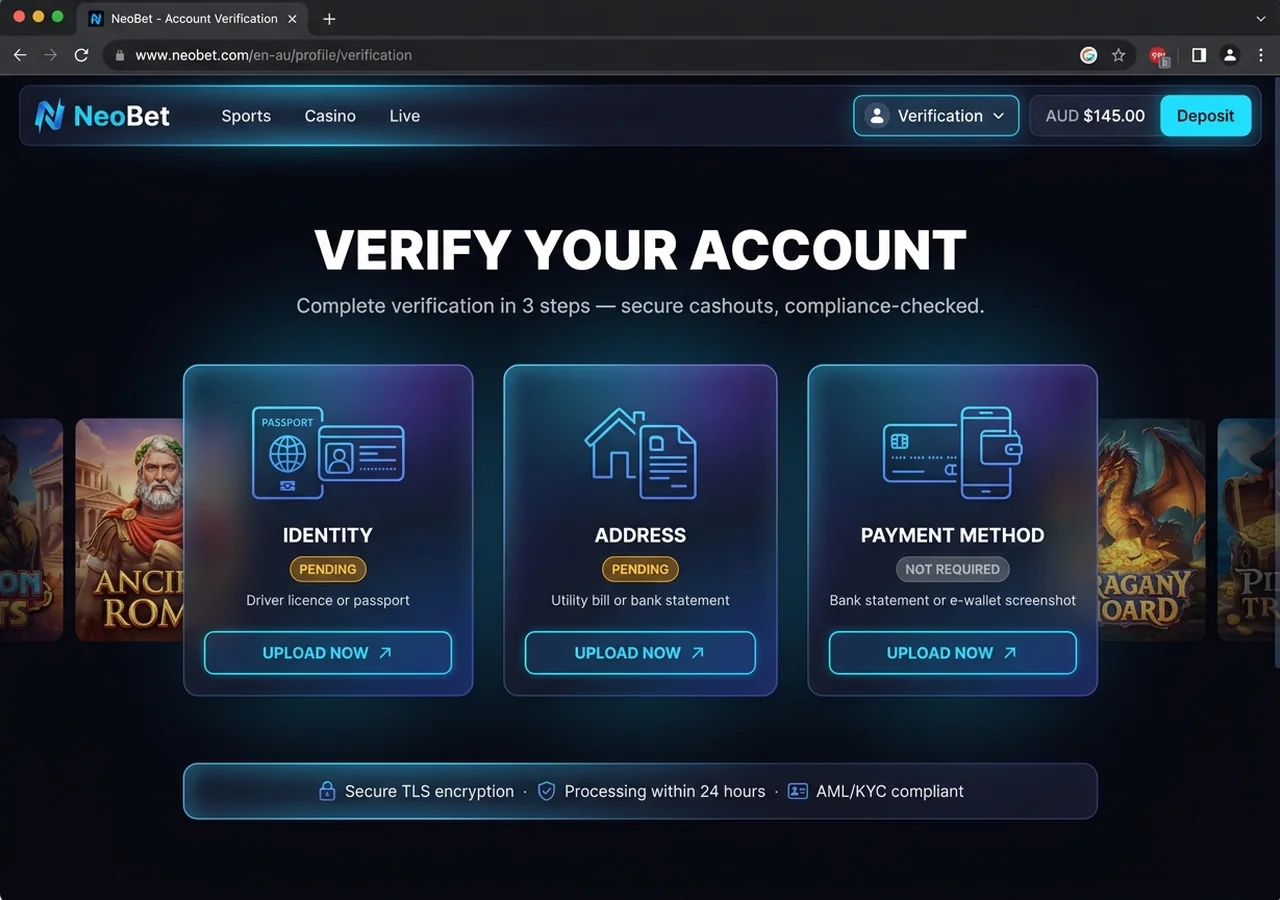The width and height of the screenshot is (1280, 900).
Task: Click the Google icon in address bar
Action: [x=1089, y=55]
